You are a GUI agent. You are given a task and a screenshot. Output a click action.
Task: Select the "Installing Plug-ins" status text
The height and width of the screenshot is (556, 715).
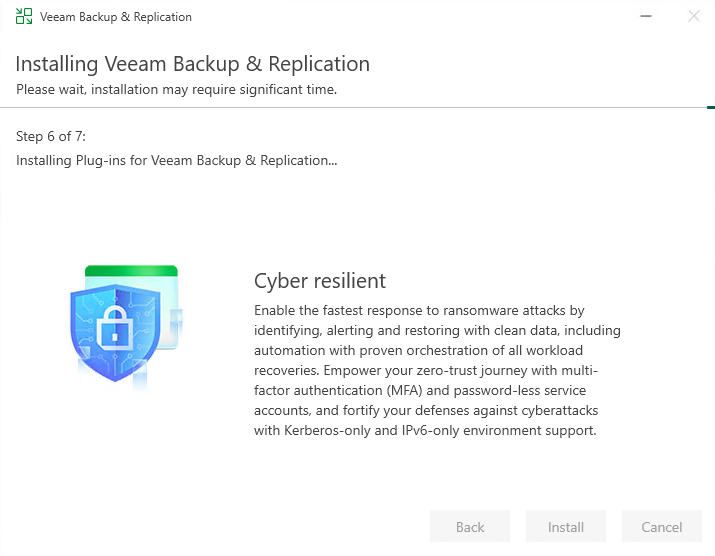(177, 160)
